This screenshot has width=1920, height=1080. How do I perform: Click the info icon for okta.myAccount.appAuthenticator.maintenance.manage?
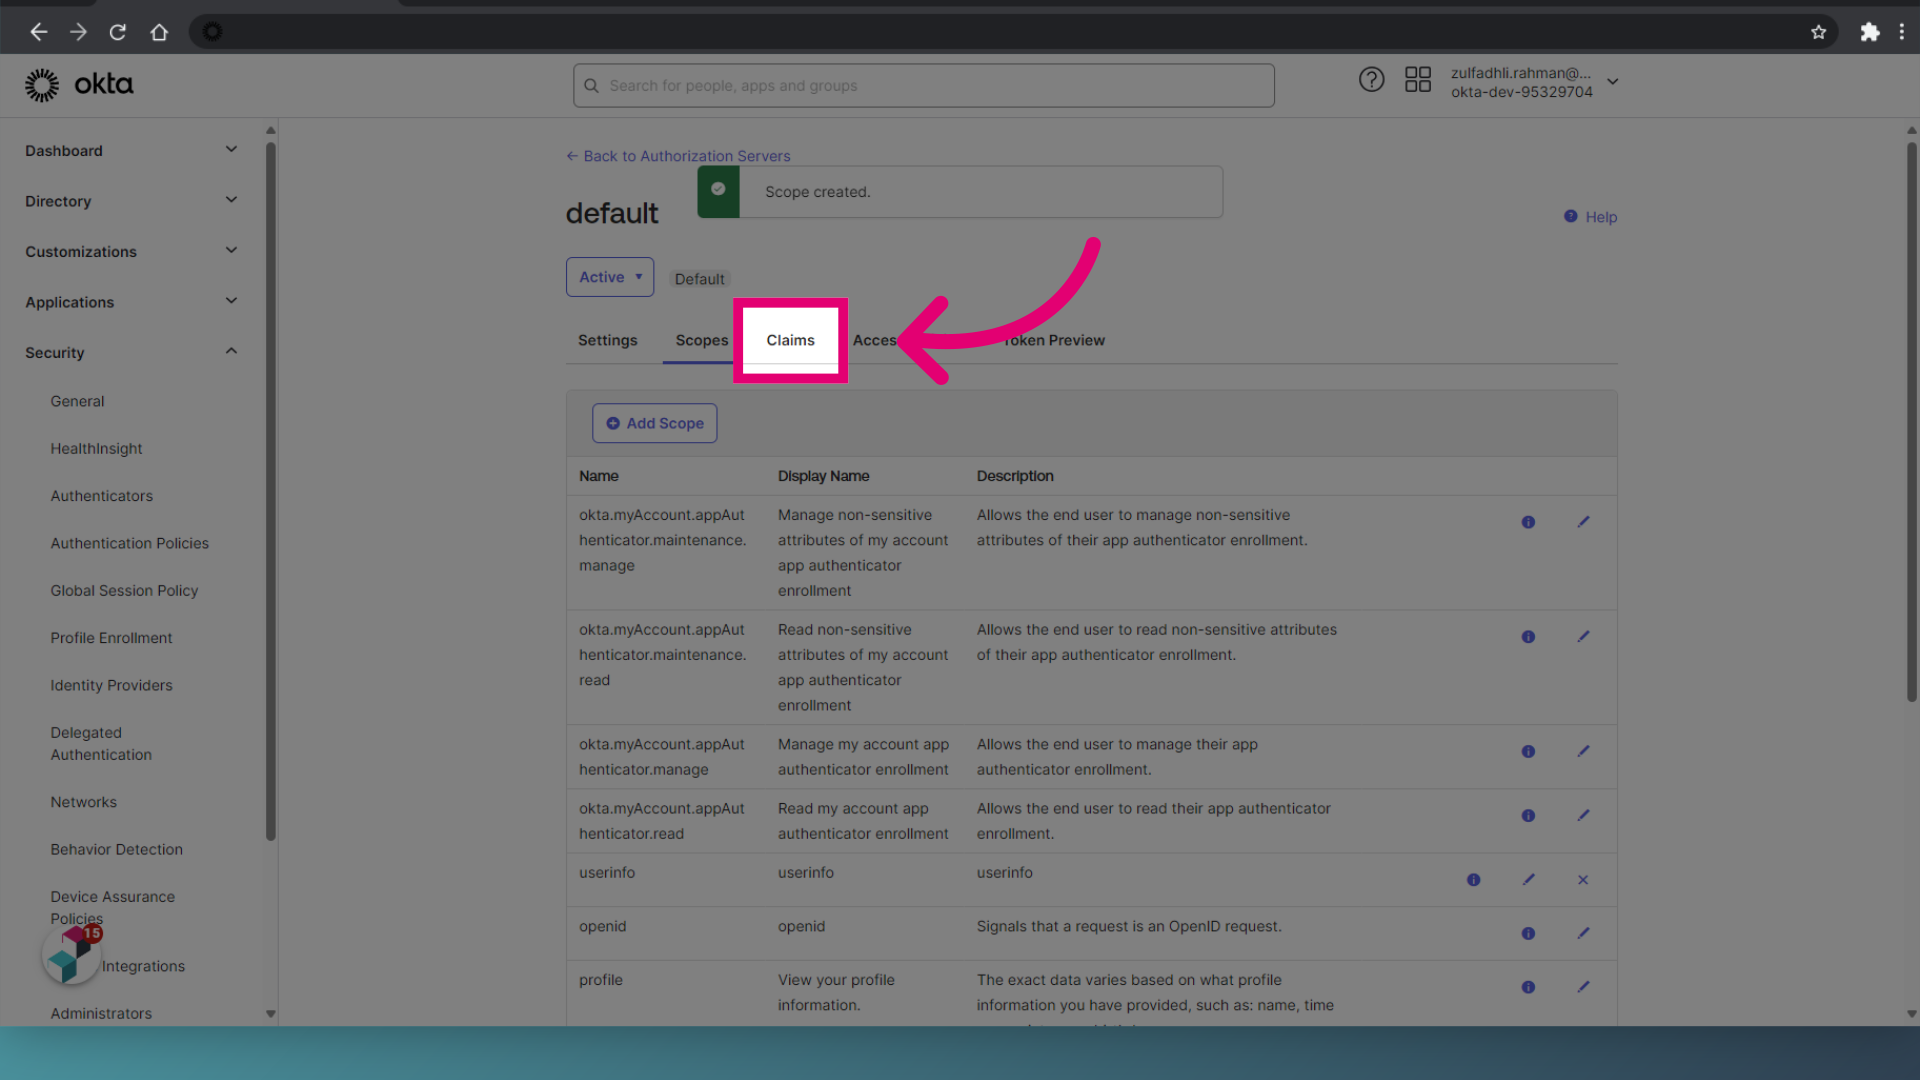[x=1528, y=522]
